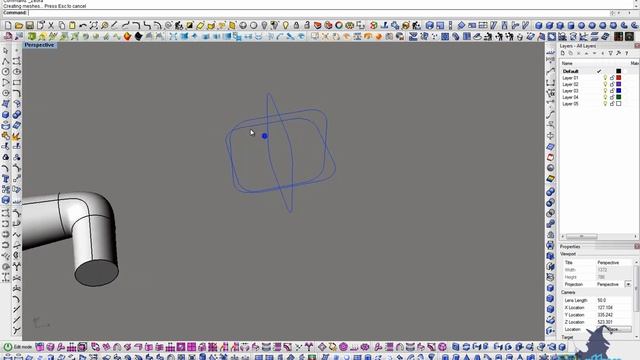Toggle Layer 02 visibility light bulb
Screen dimensions: 640x360
(x=605, y=84)
